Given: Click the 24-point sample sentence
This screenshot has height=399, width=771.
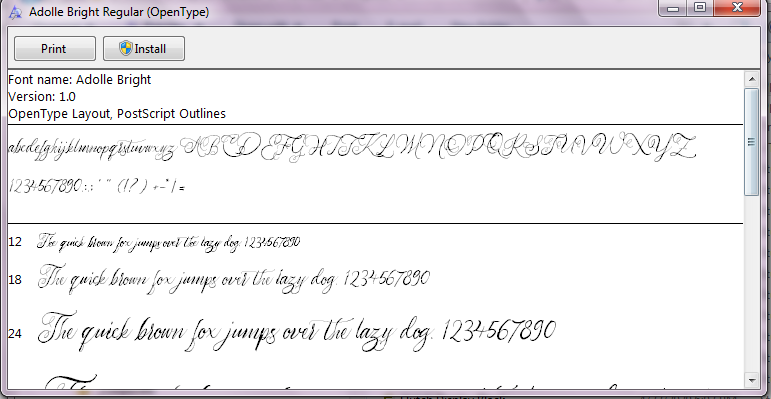Looking at the screenshot, I should (297, 332).
